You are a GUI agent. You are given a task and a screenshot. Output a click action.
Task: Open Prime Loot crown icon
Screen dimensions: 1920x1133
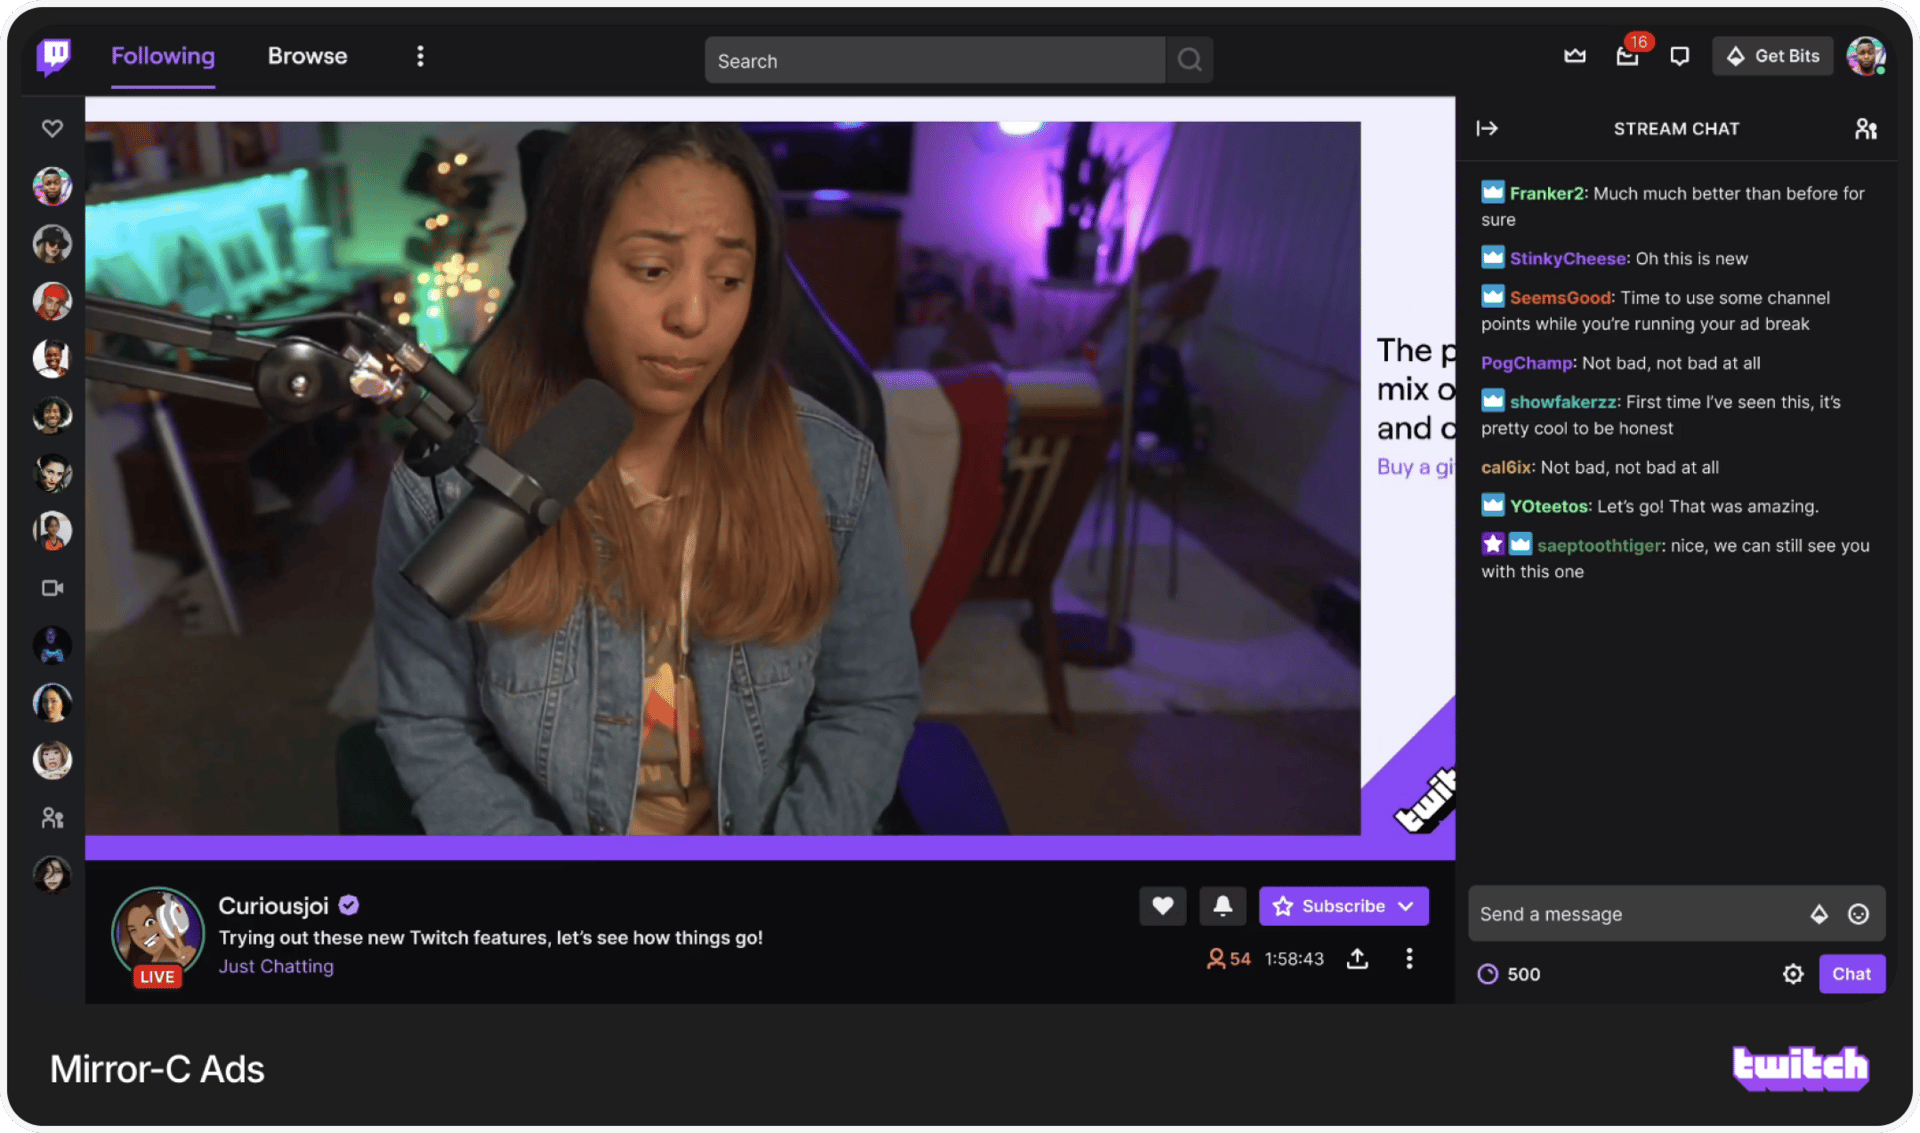(1575, 56)
